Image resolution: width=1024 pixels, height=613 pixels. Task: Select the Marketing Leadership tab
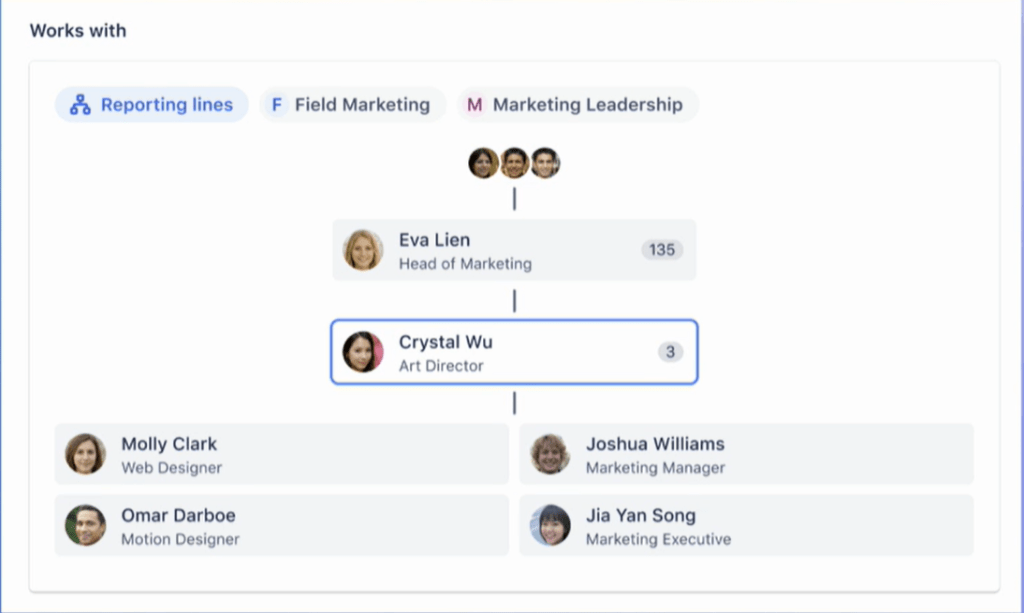pyautogui.click(x=578, y=105)
